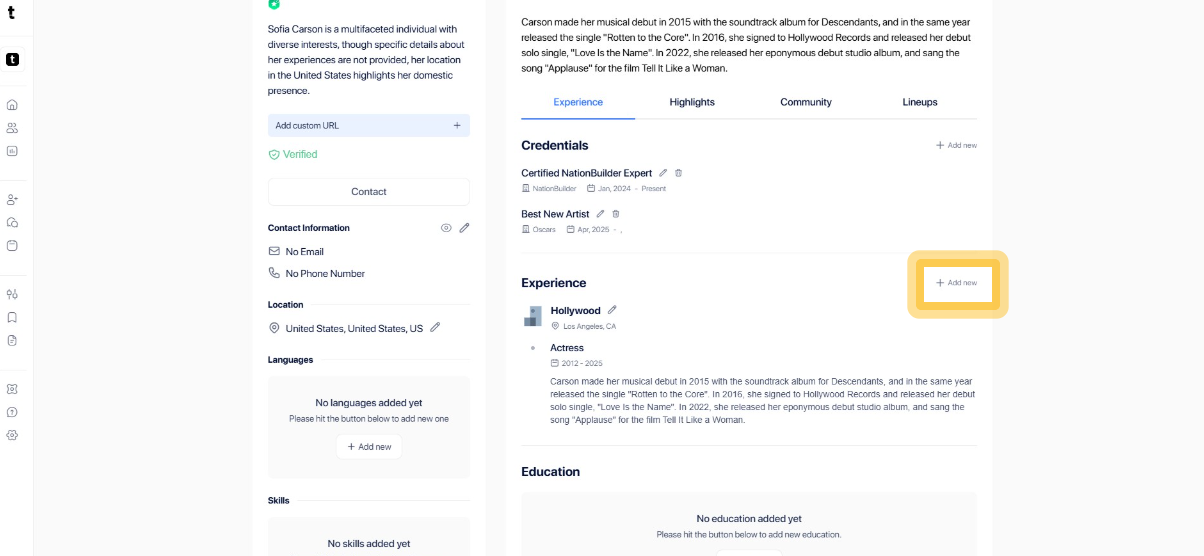The image size is (1204, 556).
Task: Edit contact information pencil icon
Action: (464, 228)
